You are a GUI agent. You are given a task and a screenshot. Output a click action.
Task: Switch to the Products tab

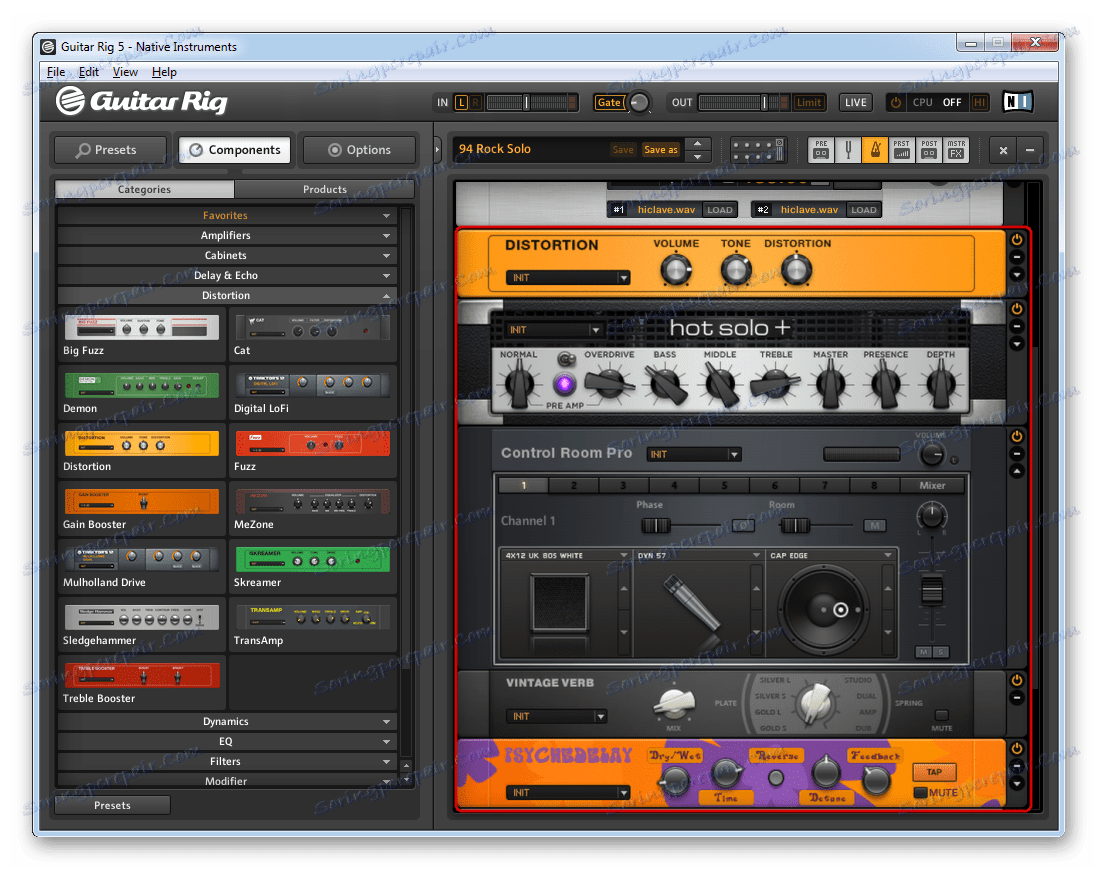click(x=324, y=189)
